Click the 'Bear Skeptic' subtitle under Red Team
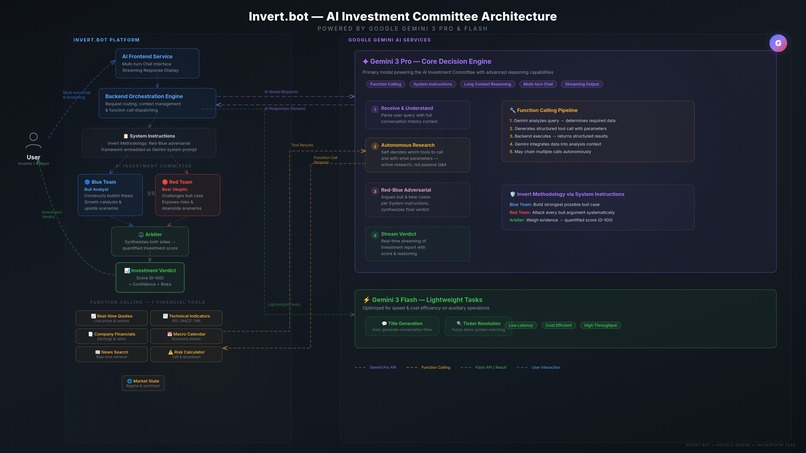The image size is (806, 453). (175, 190)
